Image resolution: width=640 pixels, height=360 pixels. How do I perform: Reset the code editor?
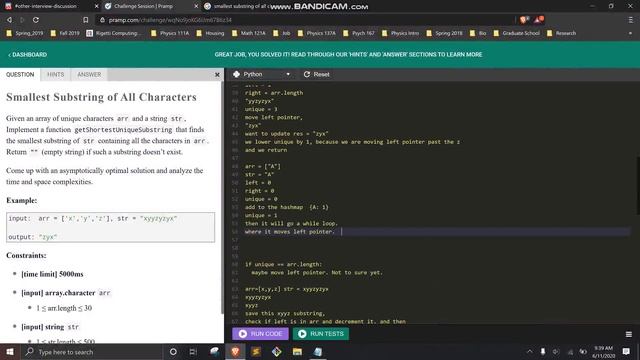pos(316,74)
